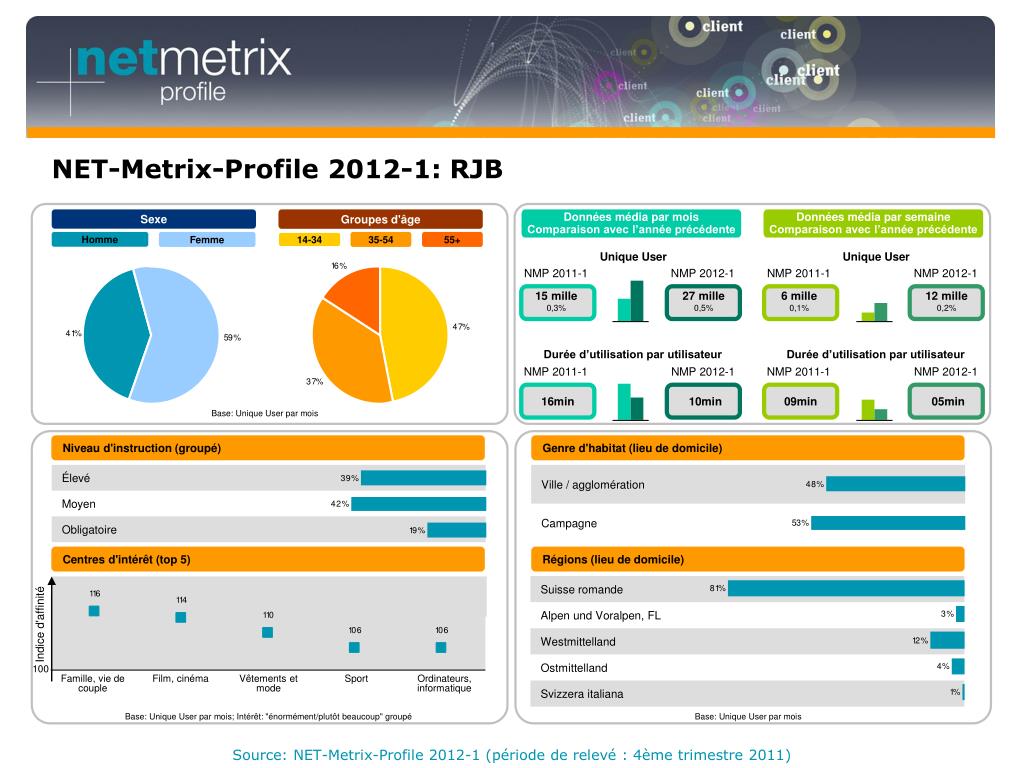Click the 05min weekly duration box
1024x768 pixels.
pyautogui.click(x=946, y=401)
